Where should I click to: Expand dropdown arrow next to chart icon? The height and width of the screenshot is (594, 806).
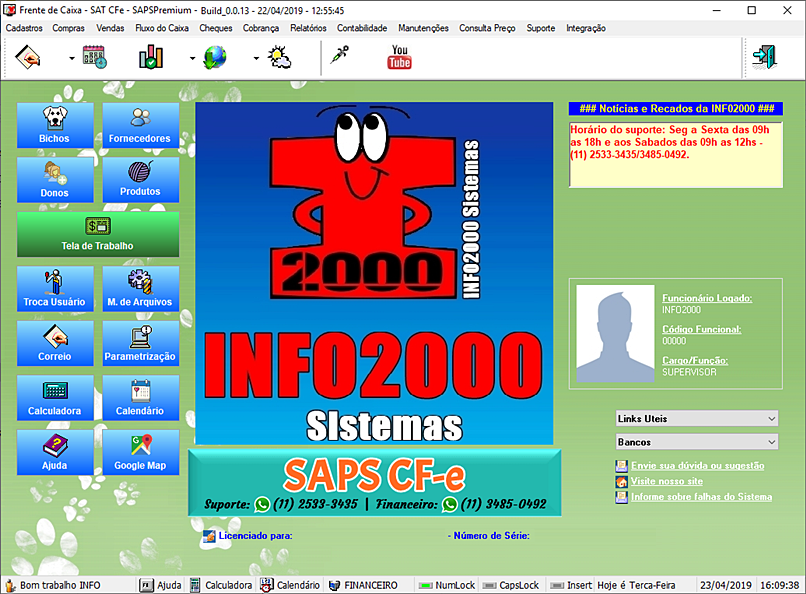192,58
